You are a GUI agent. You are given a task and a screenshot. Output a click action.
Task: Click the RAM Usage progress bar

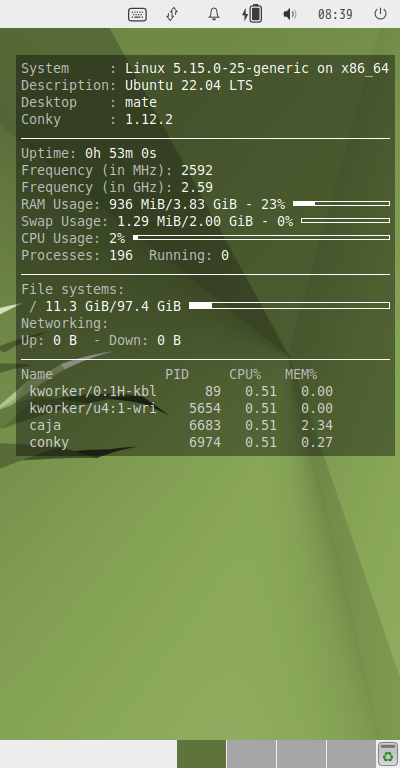[x=341, y=203]
